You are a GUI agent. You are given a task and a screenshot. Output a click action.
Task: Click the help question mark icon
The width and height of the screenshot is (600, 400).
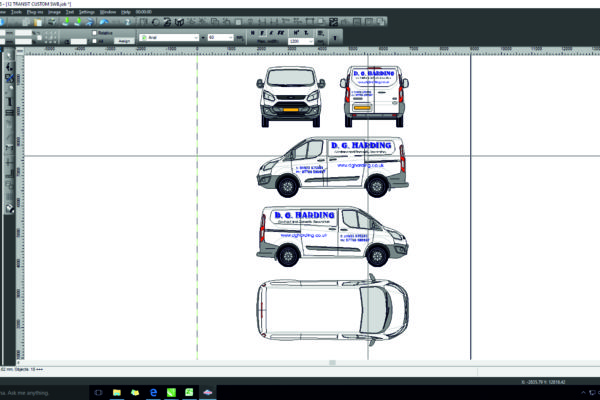pyautogui.click(x=127, y=22)
